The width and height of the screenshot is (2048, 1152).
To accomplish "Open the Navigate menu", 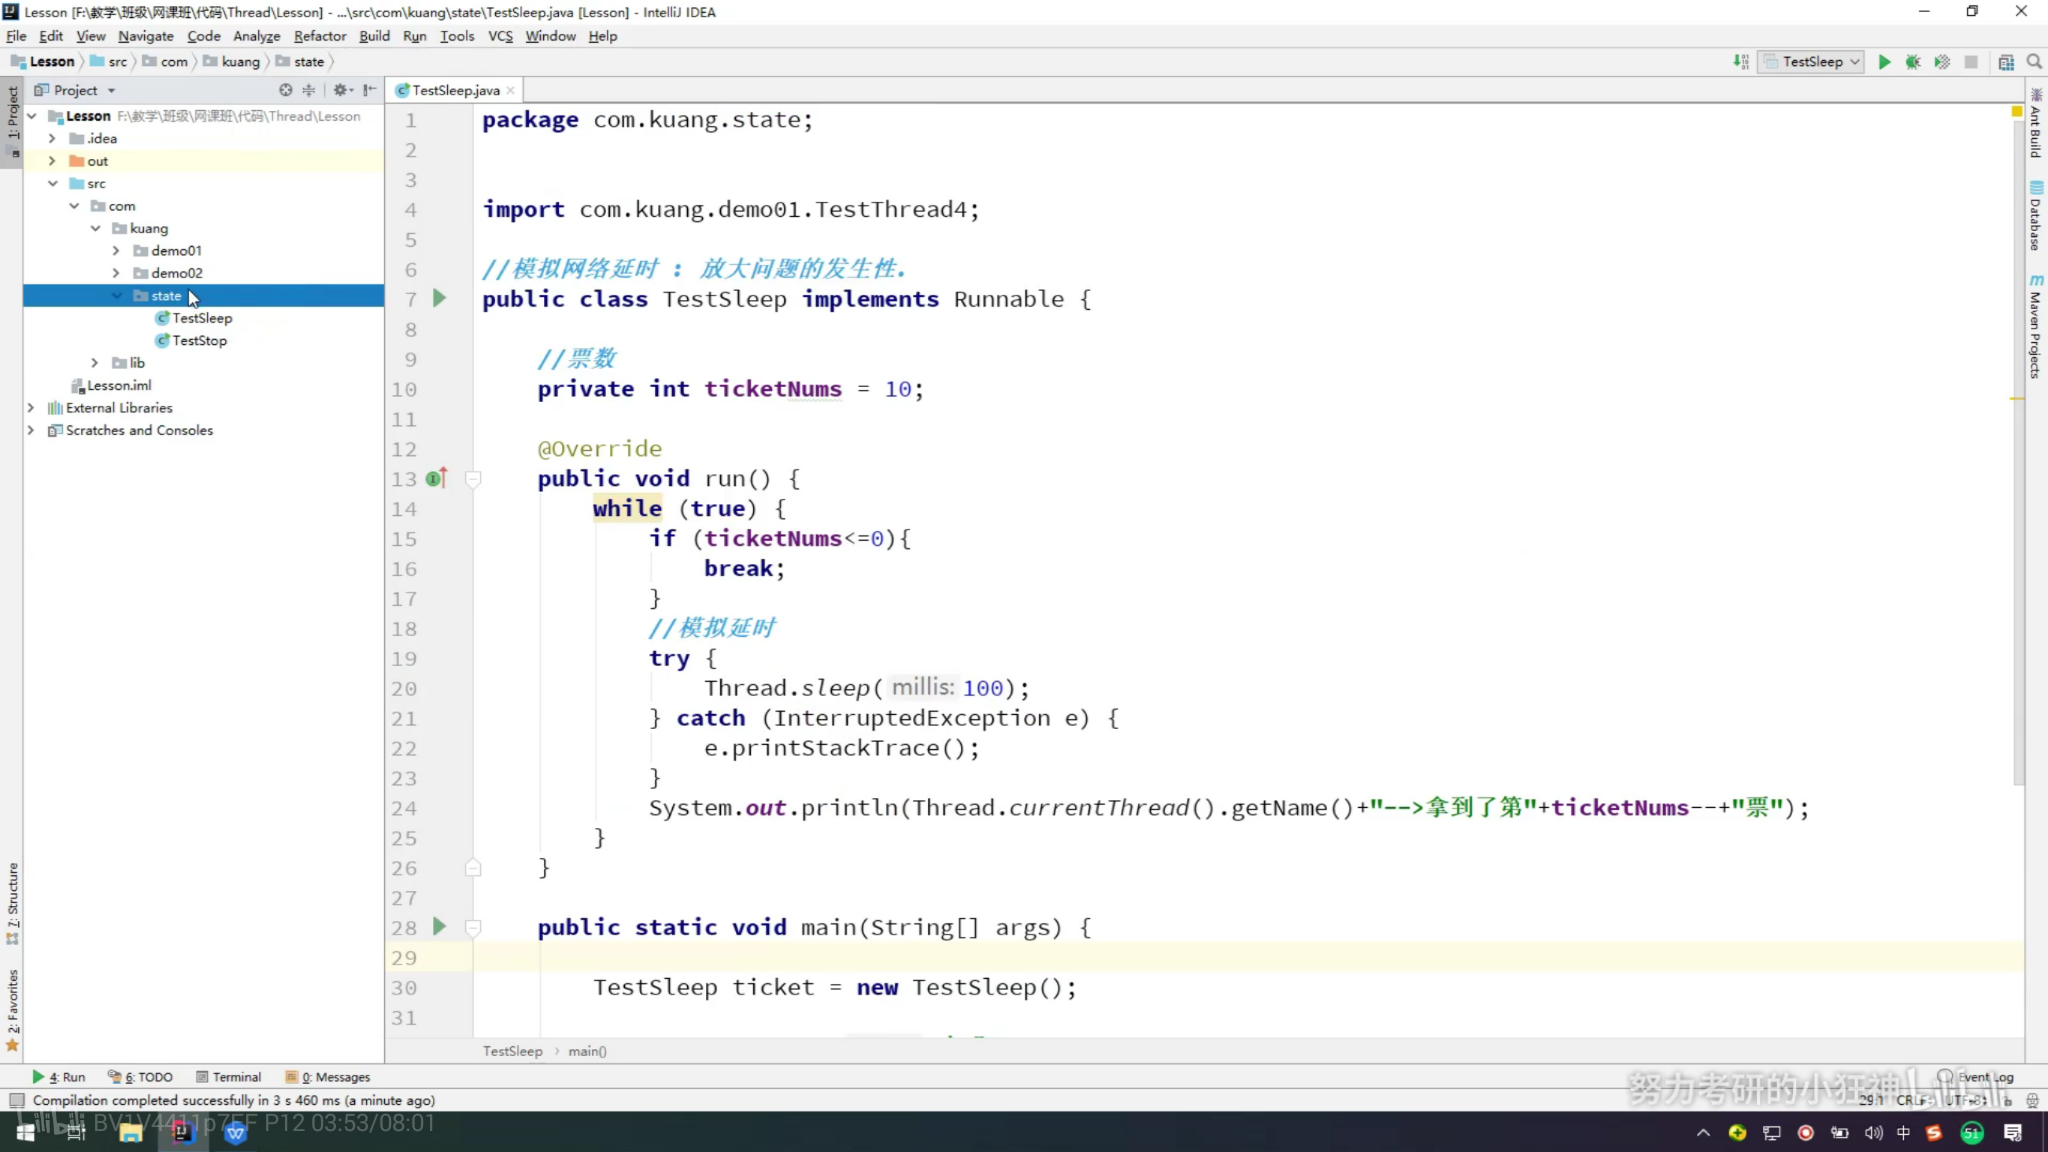I will pyautogui.click(x=146, y=36).
